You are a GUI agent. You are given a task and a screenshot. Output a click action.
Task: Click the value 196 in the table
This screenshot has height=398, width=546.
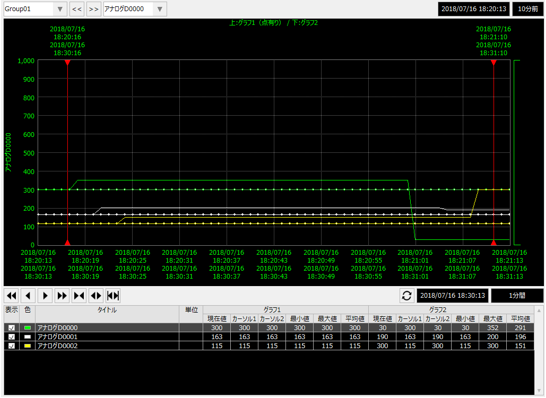tap(520, 337)
